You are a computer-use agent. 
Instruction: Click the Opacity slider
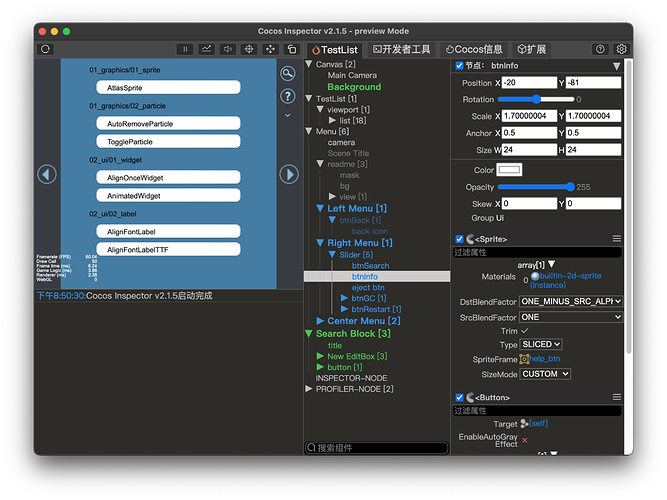[x=536, y=187]
